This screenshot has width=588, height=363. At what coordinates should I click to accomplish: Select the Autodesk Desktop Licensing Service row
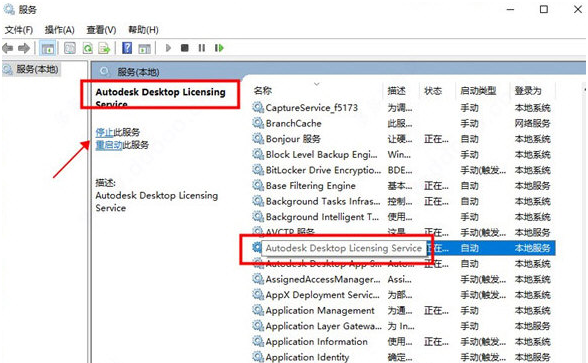coord(403,248)
